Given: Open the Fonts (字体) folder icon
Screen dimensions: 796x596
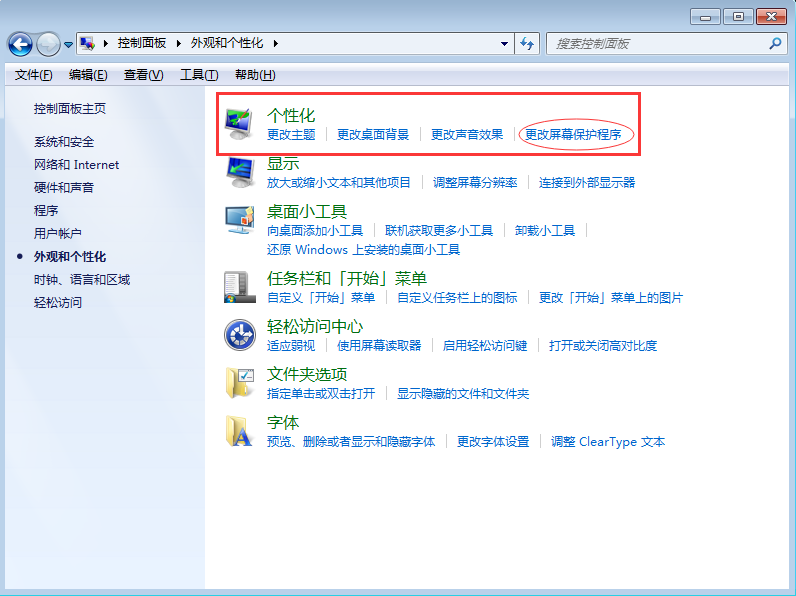Looking at the screenshot, I should (x=239, y=431).
